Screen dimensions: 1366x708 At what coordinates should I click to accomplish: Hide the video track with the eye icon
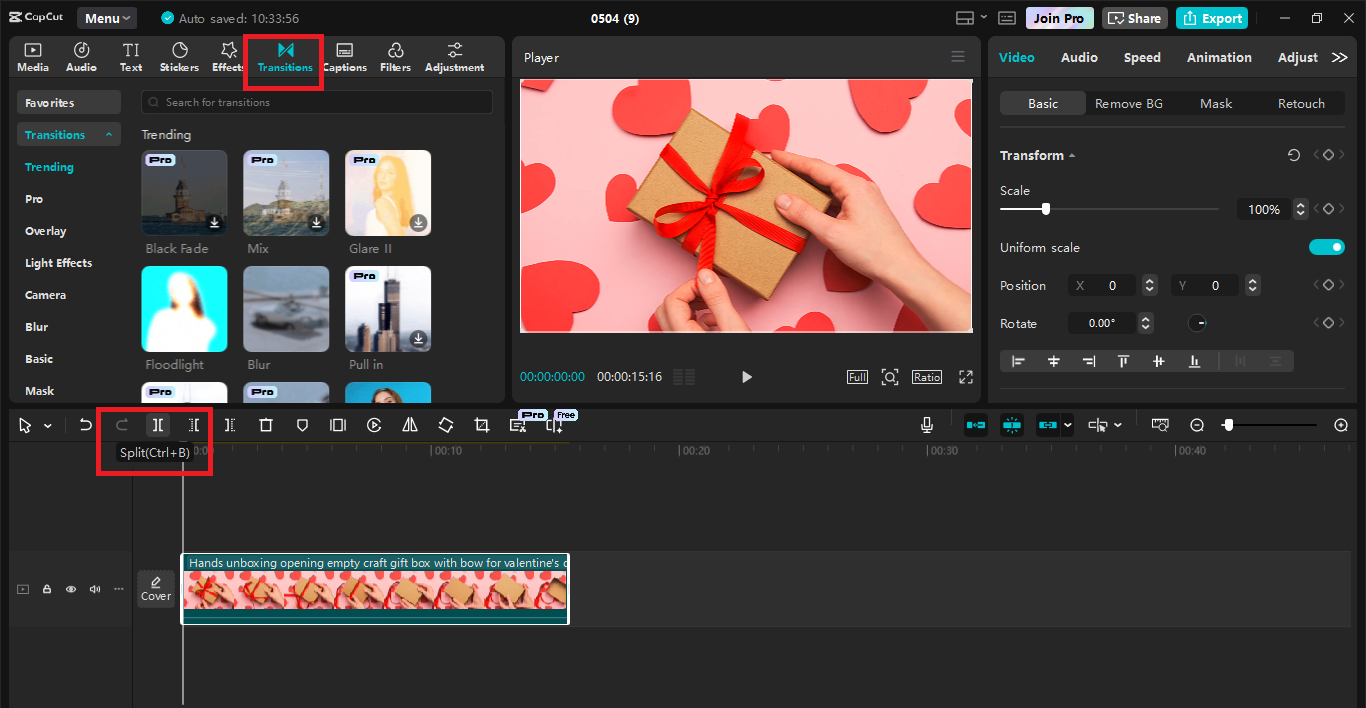pos(70,589)
